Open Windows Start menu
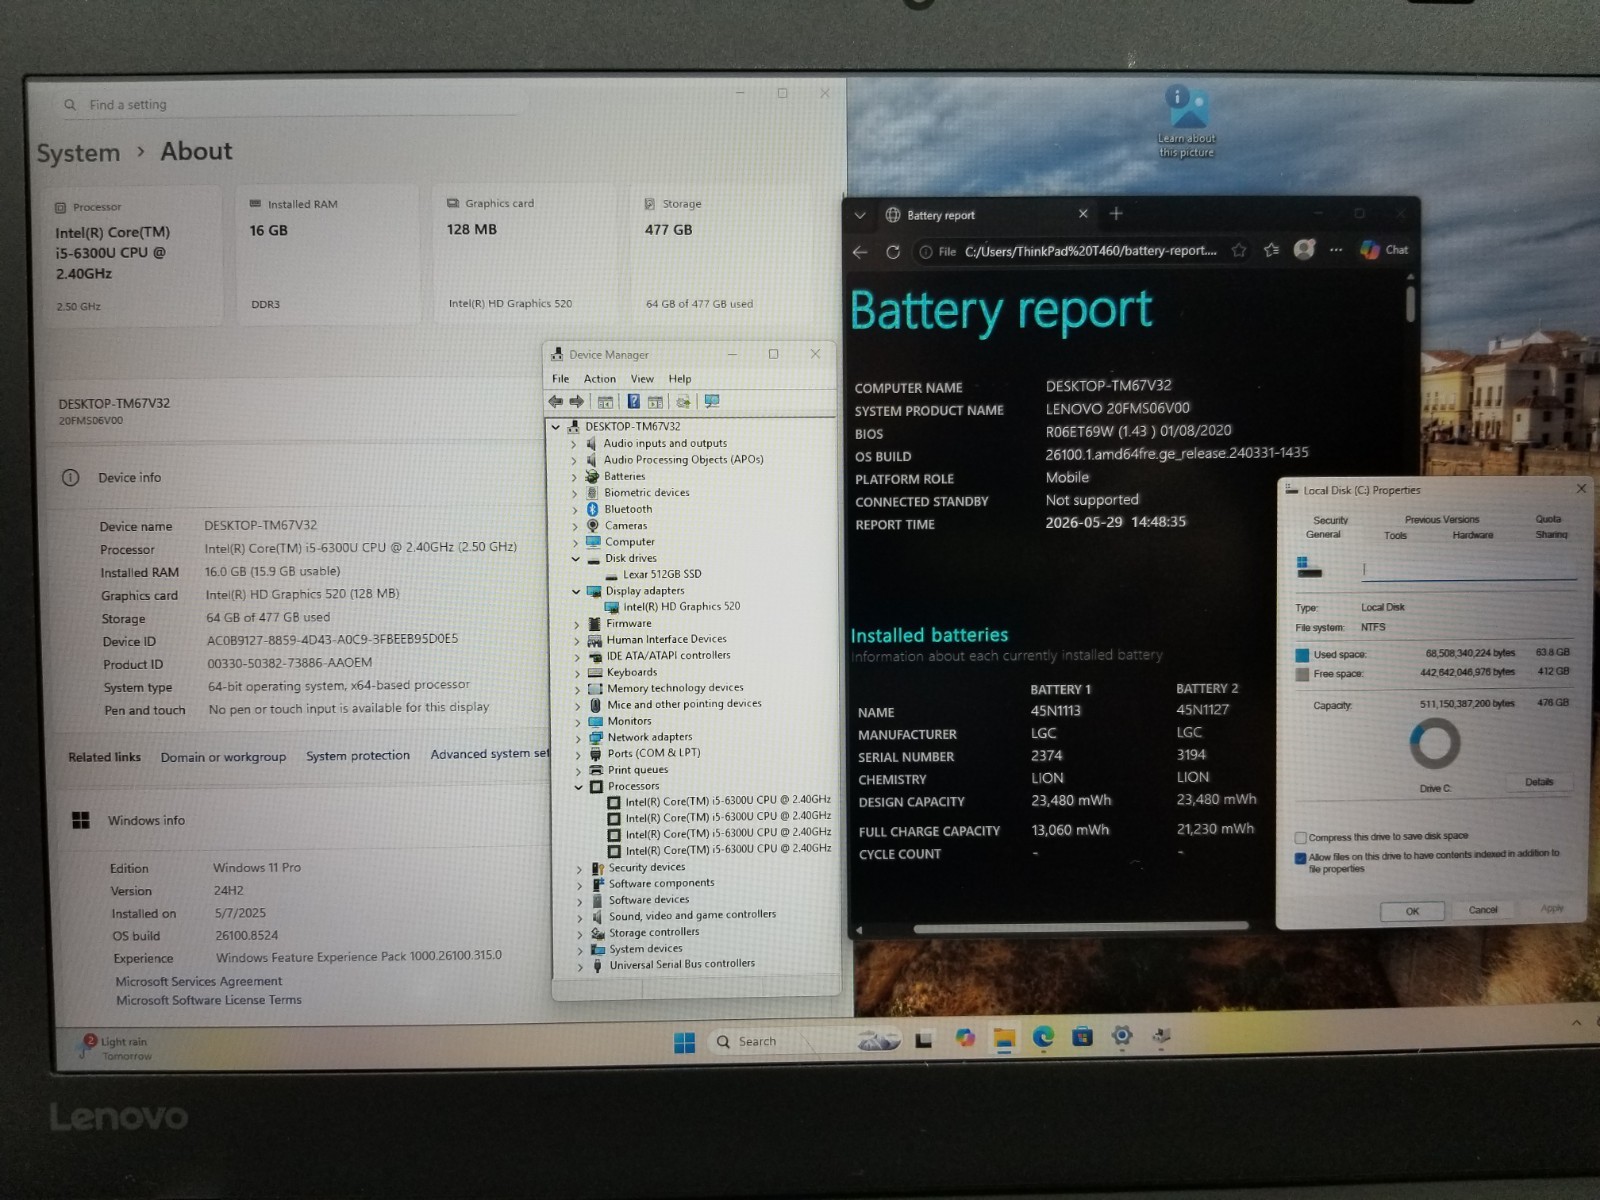 [684, 1042]
